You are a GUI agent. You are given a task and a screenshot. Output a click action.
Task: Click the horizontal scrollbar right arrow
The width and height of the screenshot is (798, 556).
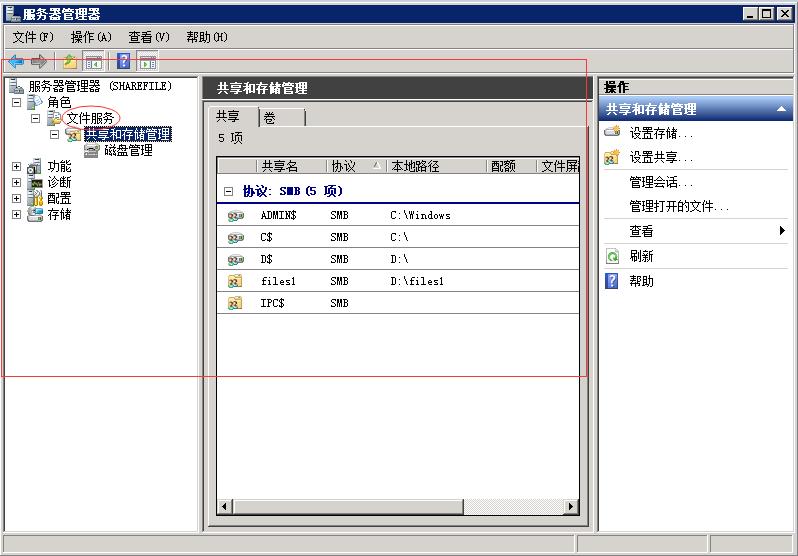click(571, 507)
